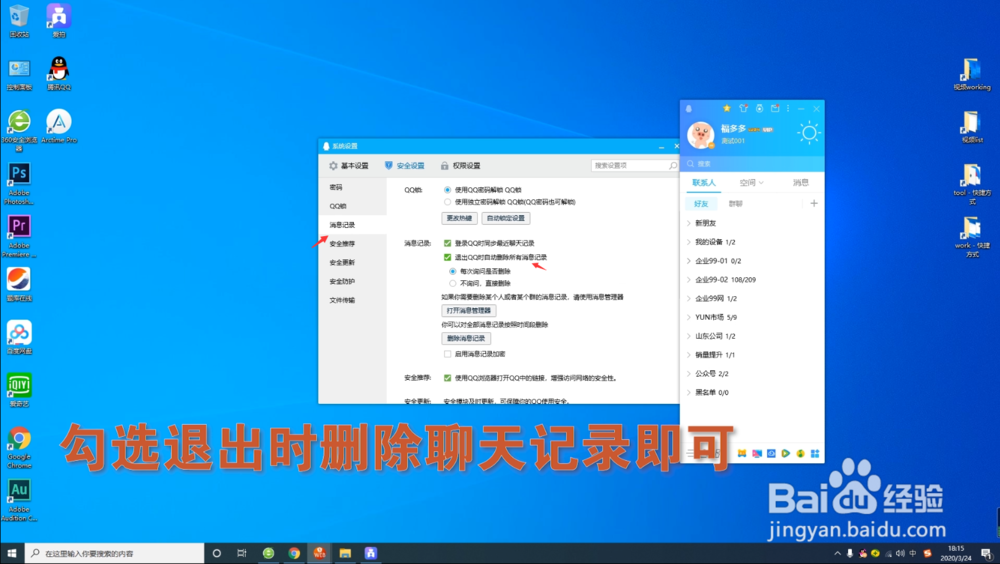Viewport: 1000px width, 564px height.
Task: Click the 更改热键 button
Action: coord(459,218)
